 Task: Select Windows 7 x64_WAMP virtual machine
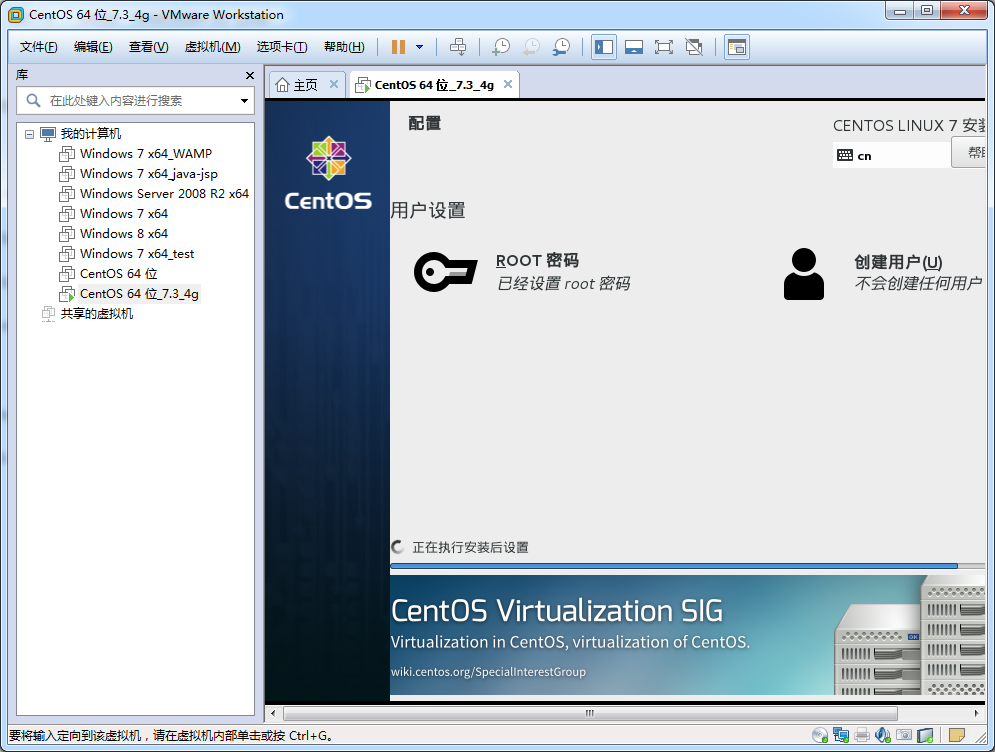pyautogui.click(x=145, y=154)
